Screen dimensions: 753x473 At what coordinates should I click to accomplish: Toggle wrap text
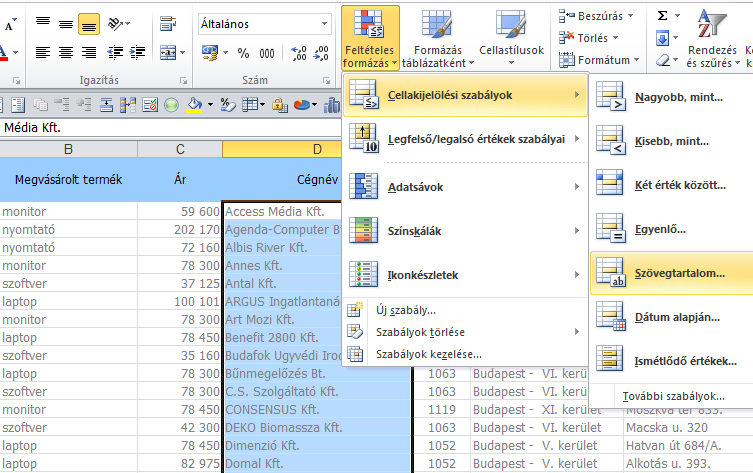click(x=168, y=24)
